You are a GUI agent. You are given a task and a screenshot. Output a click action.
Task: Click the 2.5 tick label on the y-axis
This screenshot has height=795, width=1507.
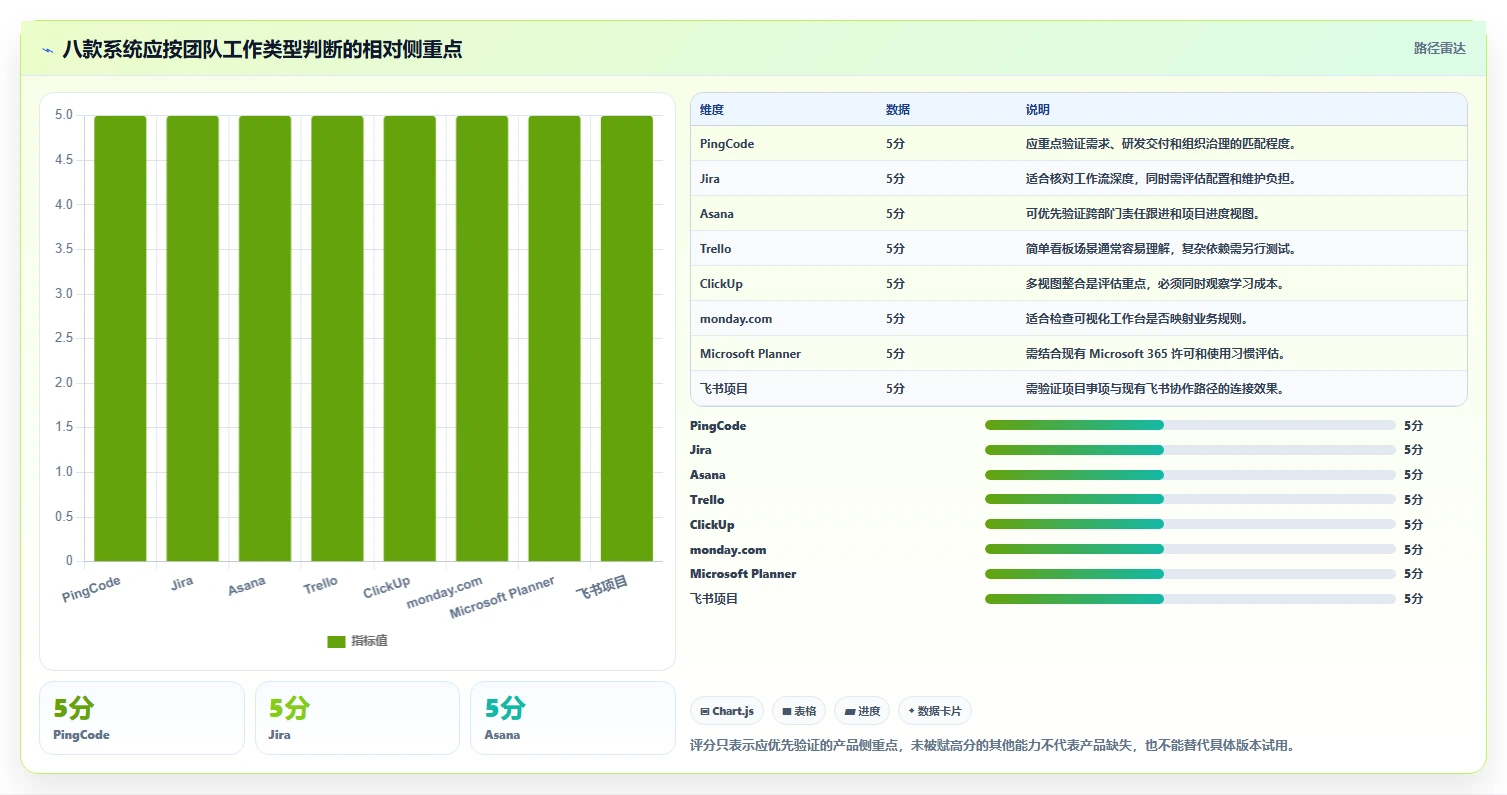(x=64, y=338)
